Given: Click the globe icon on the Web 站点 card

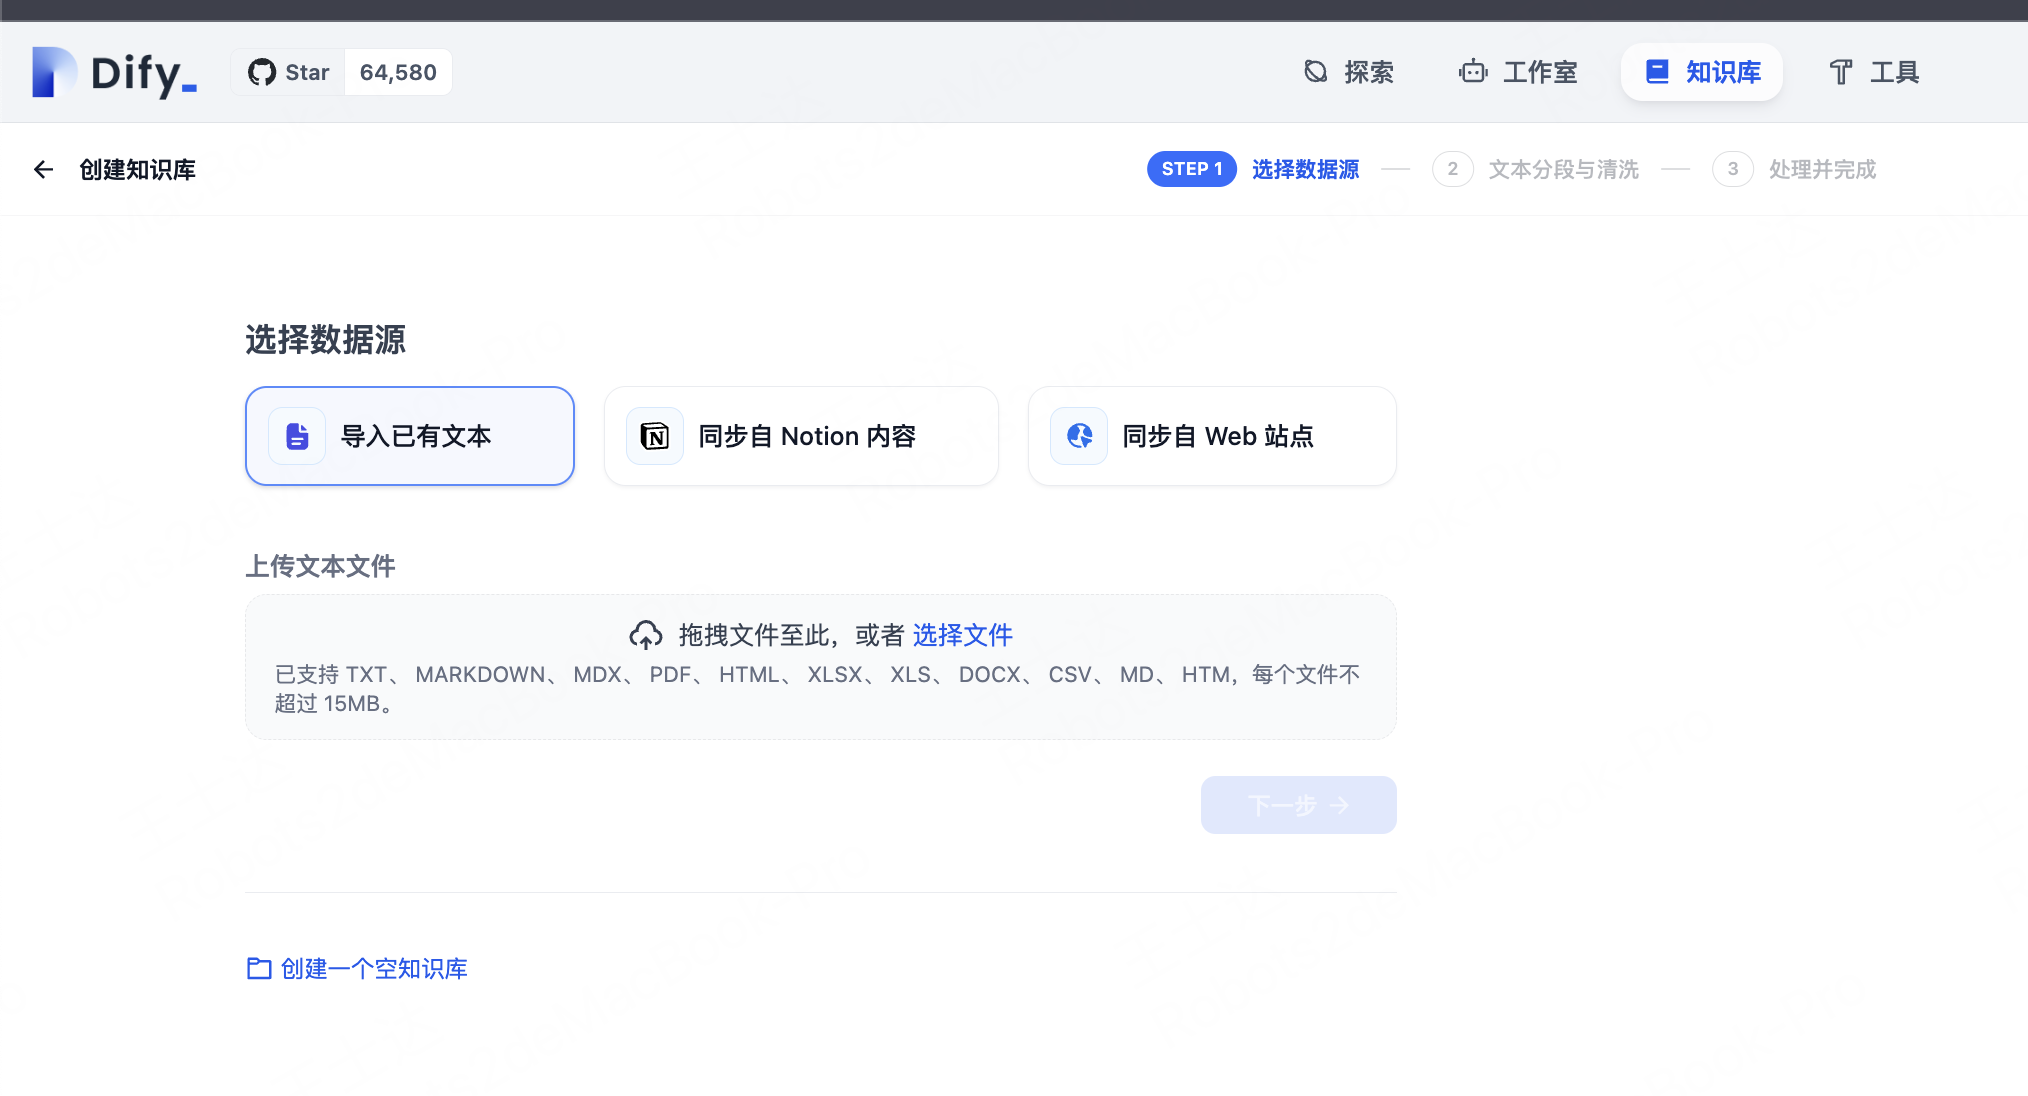Looking at the screenshot, I should click(x=1078, y=435).
